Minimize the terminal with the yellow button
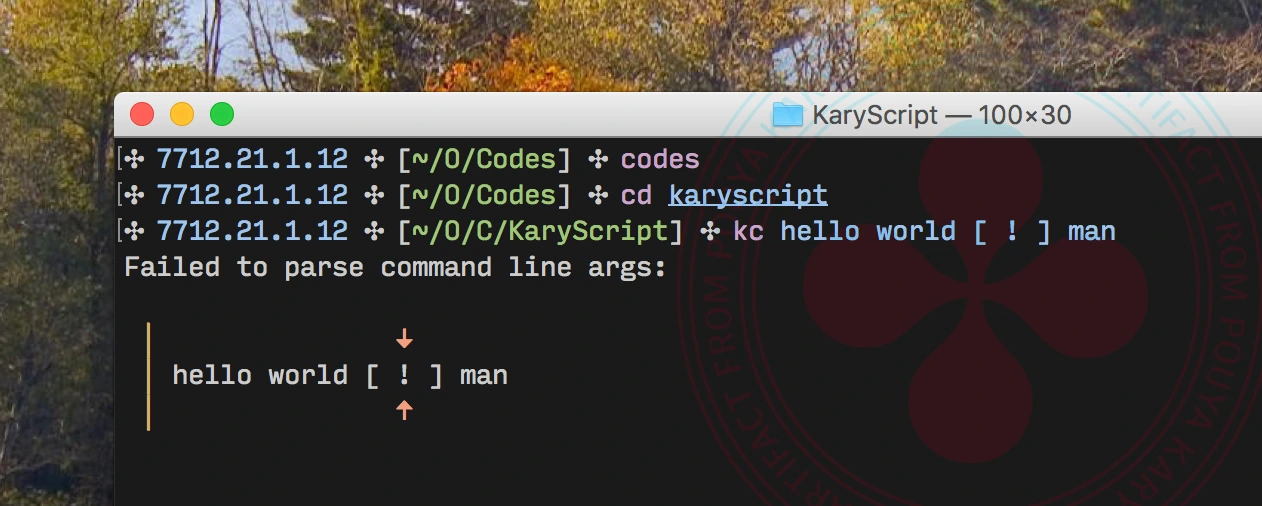1262x506 pixels. 182,115
